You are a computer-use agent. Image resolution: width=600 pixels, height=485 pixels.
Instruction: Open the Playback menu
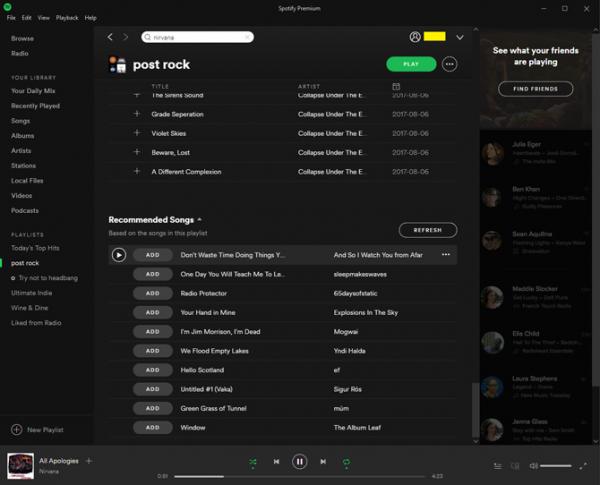pos(67,18)
